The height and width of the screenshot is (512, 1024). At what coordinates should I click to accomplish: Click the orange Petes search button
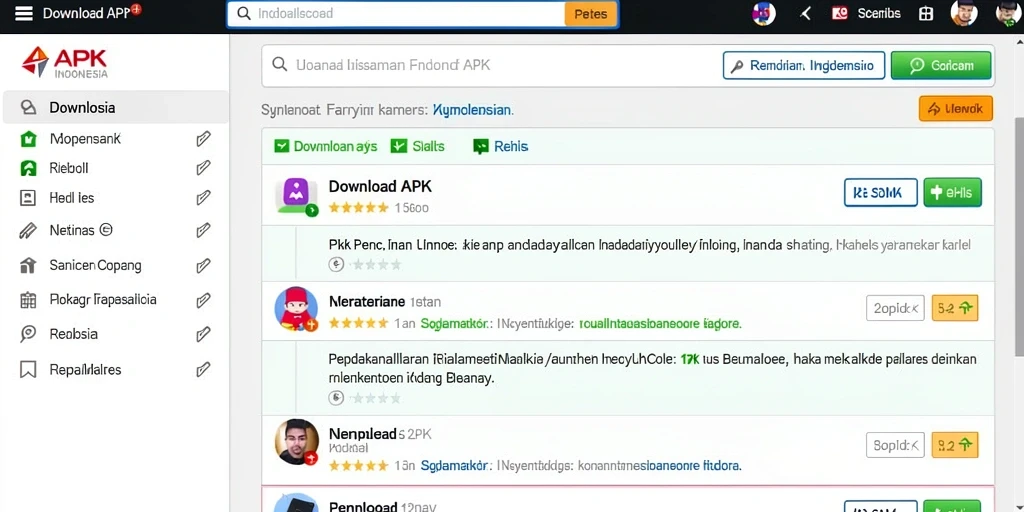tap(590, 14)
